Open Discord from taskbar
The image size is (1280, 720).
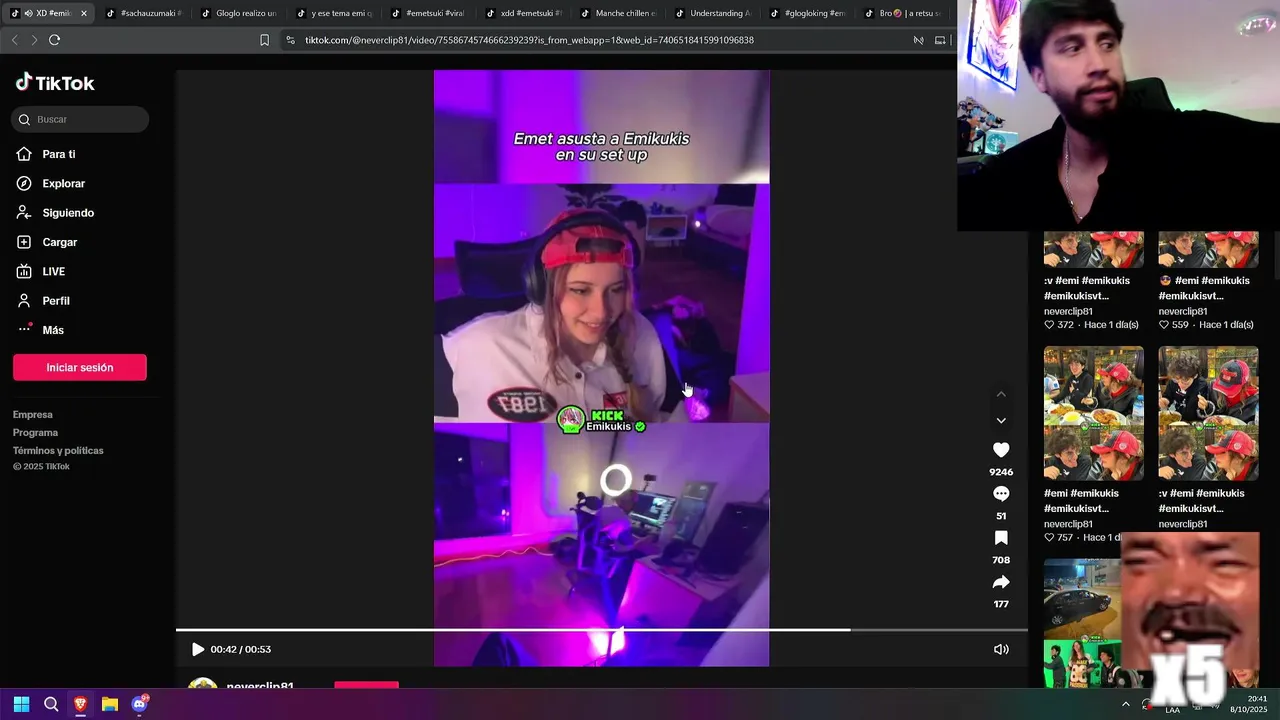point(139,704)
